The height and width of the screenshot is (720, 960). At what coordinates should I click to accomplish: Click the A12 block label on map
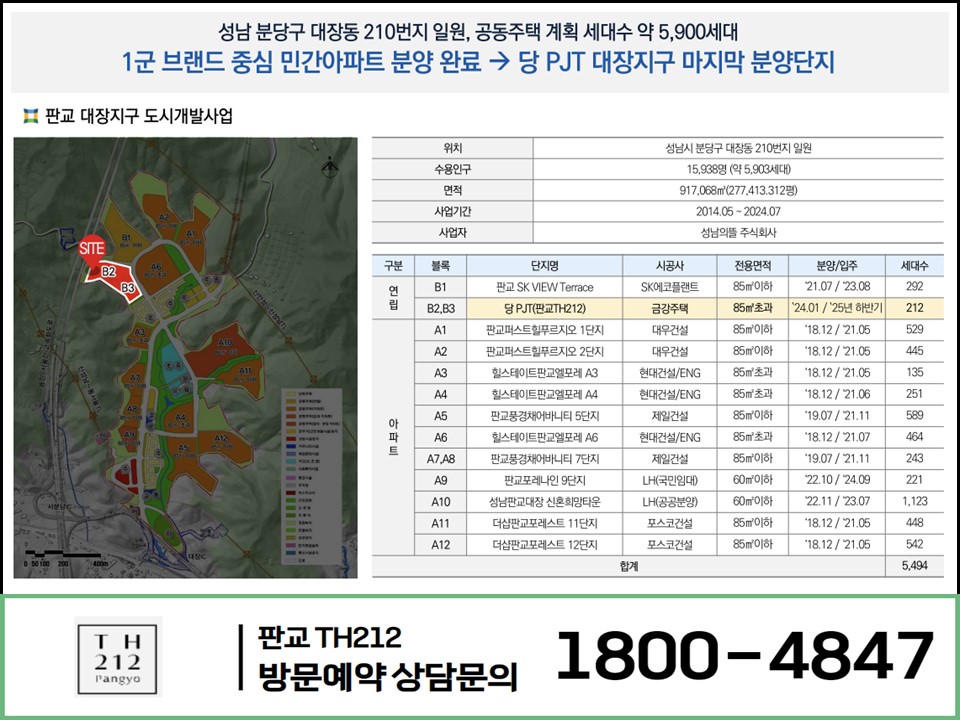point(221,438)
